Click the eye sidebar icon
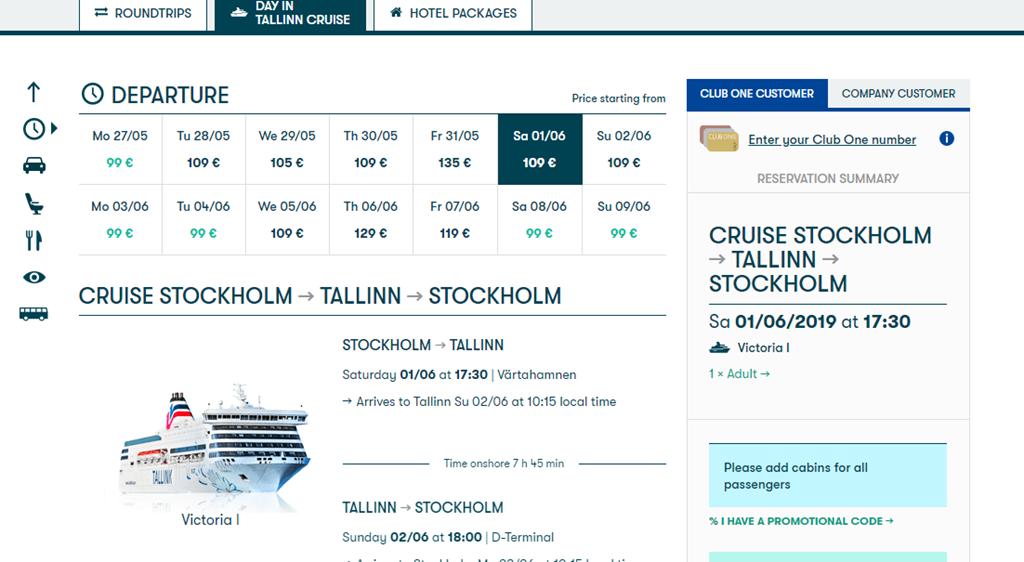1024x562 pixels. click(34, 277)
